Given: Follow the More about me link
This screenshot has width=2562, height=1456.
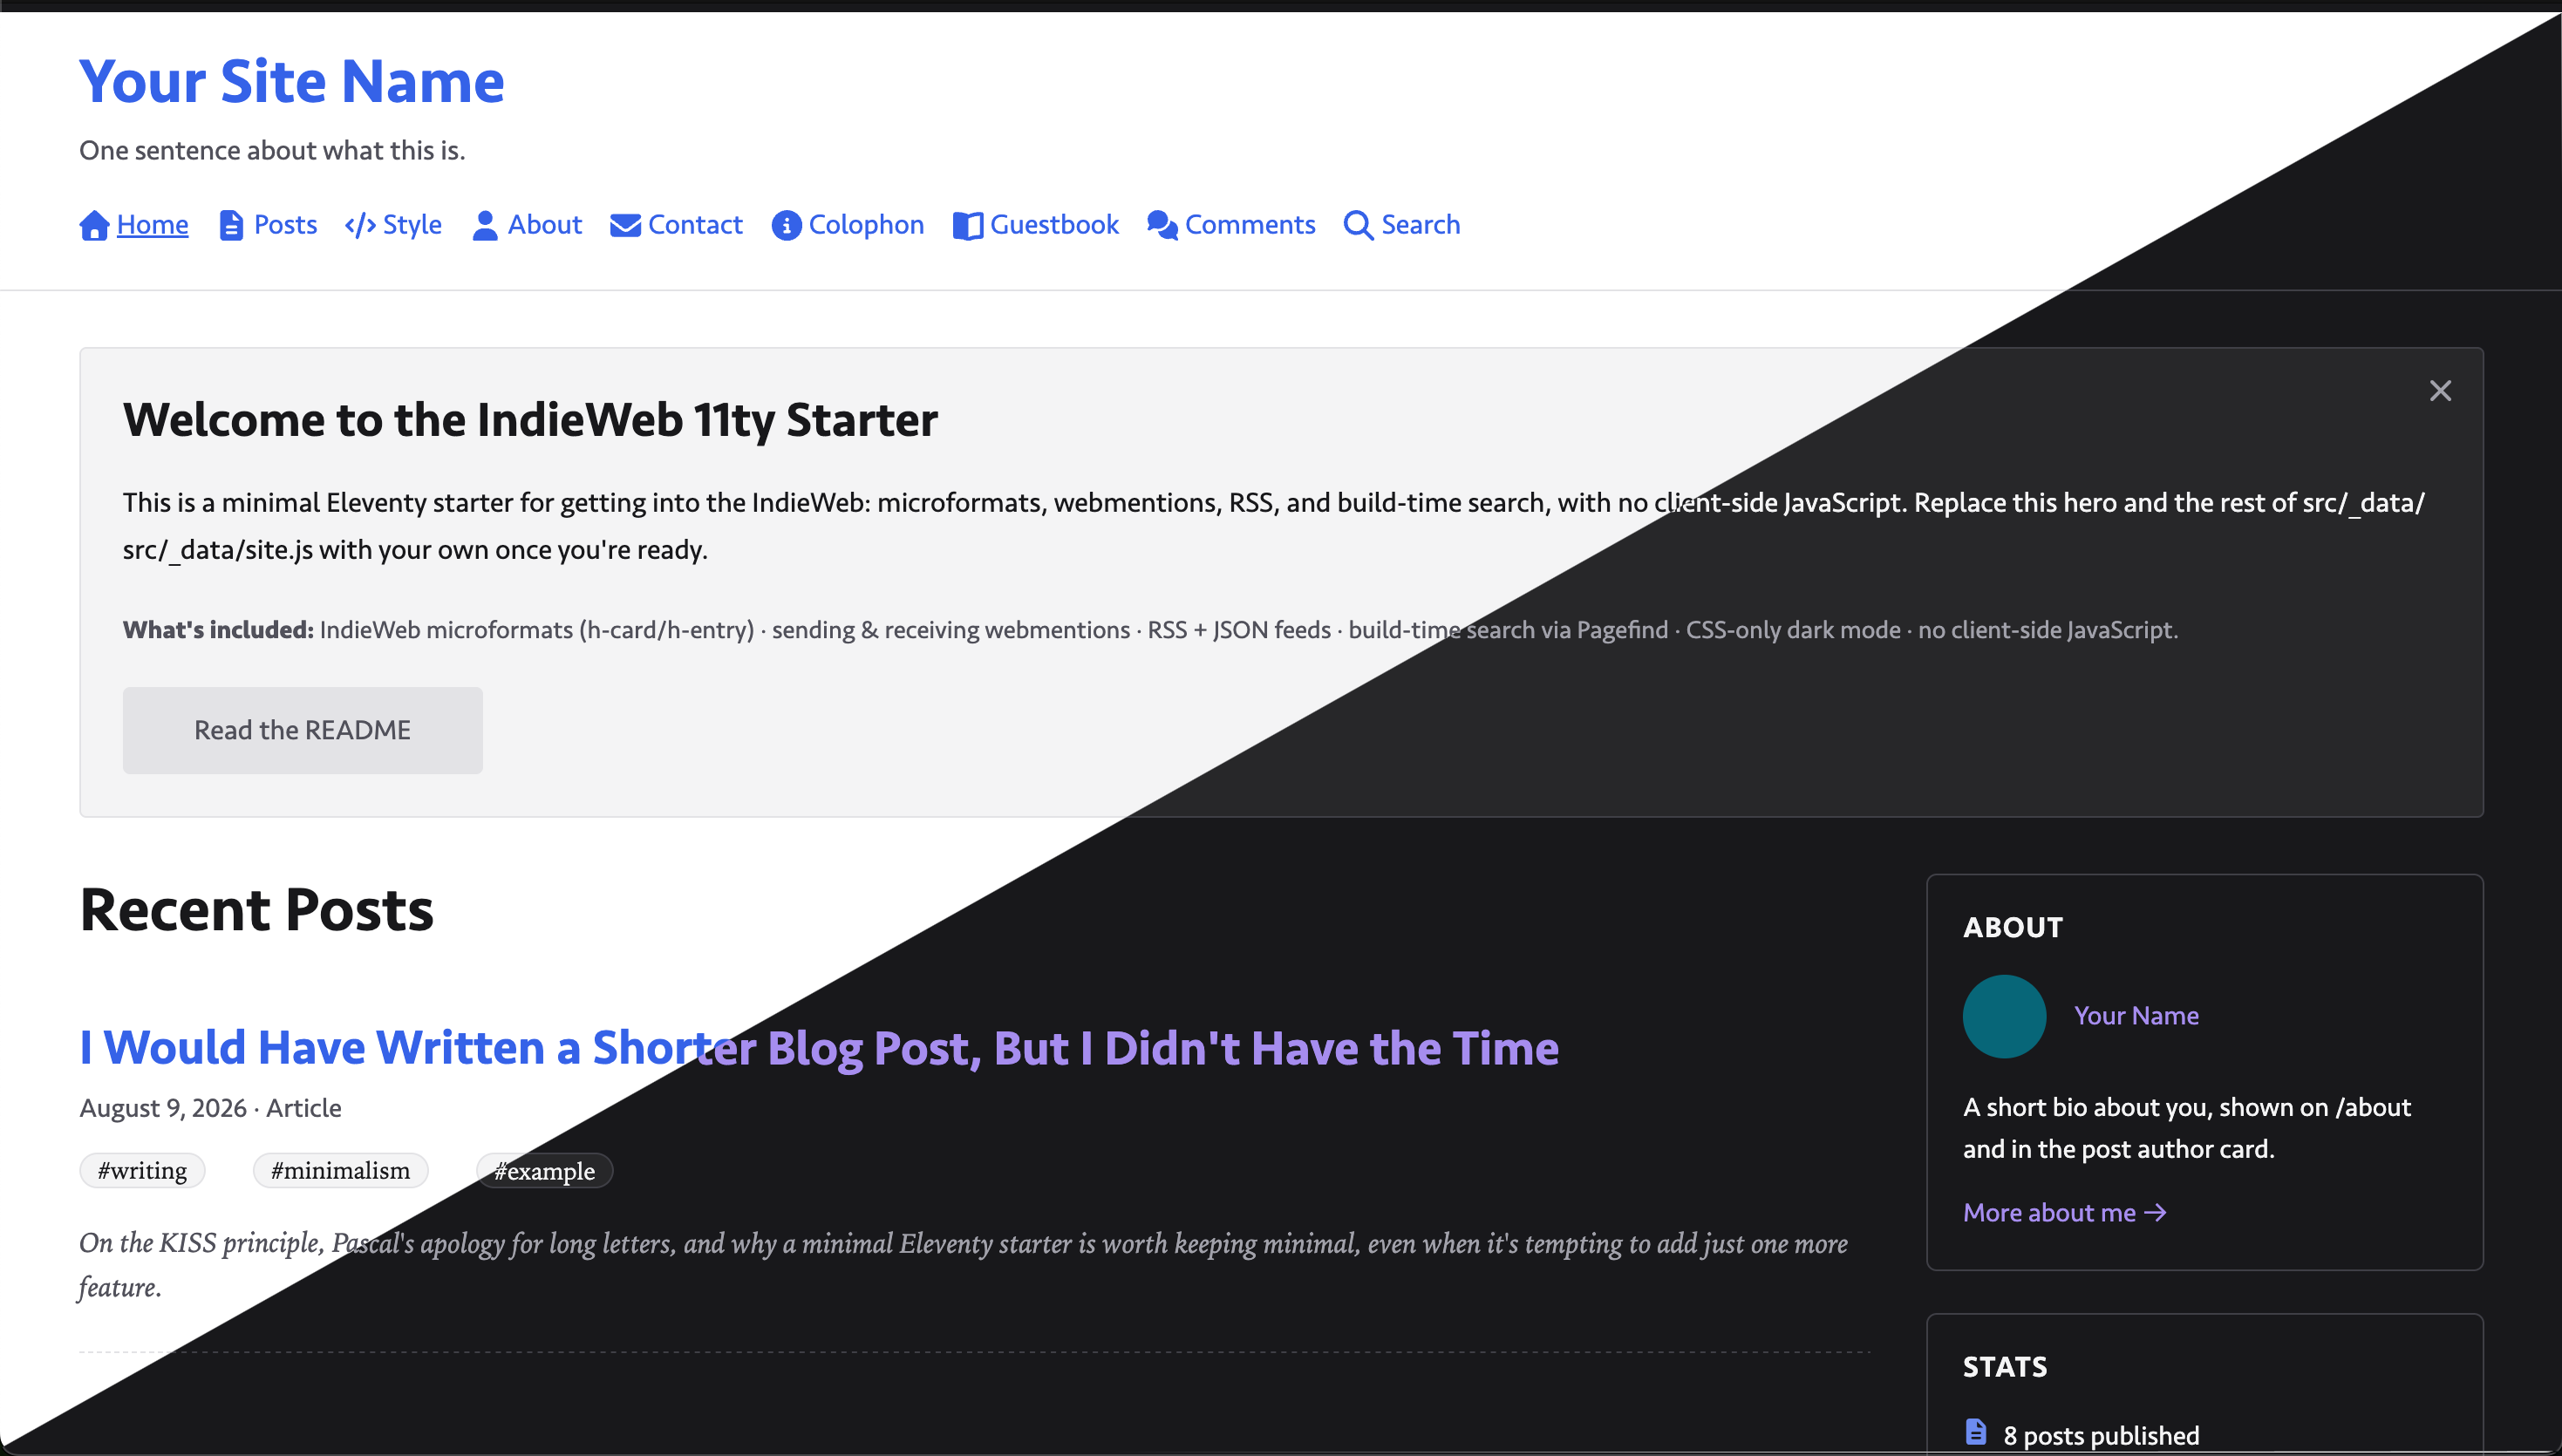Looking at the screenshot, I should click(x=2064, y=1212).
